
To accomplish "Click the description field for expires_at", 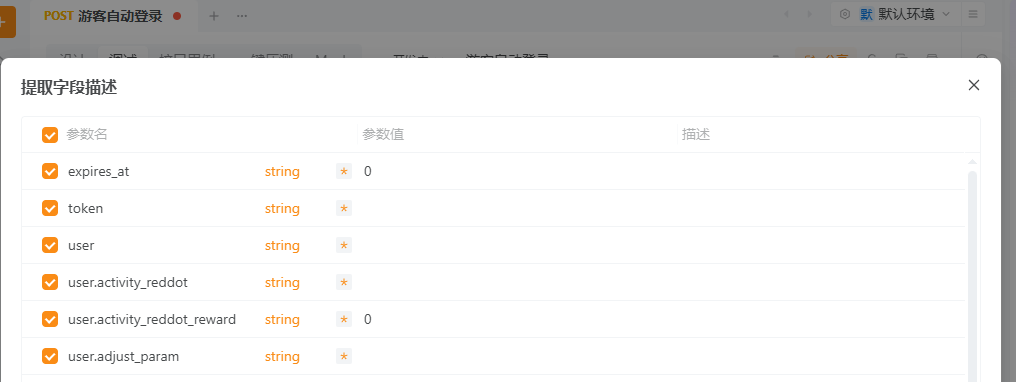I will pos(821,172).
